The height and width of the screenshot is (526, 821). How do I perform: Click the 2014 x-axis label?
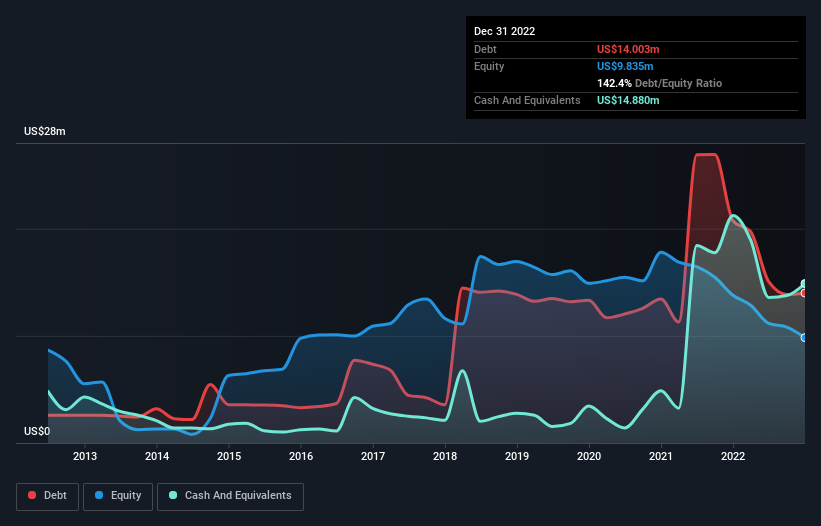pyautogui.click(x=157, y=456)
